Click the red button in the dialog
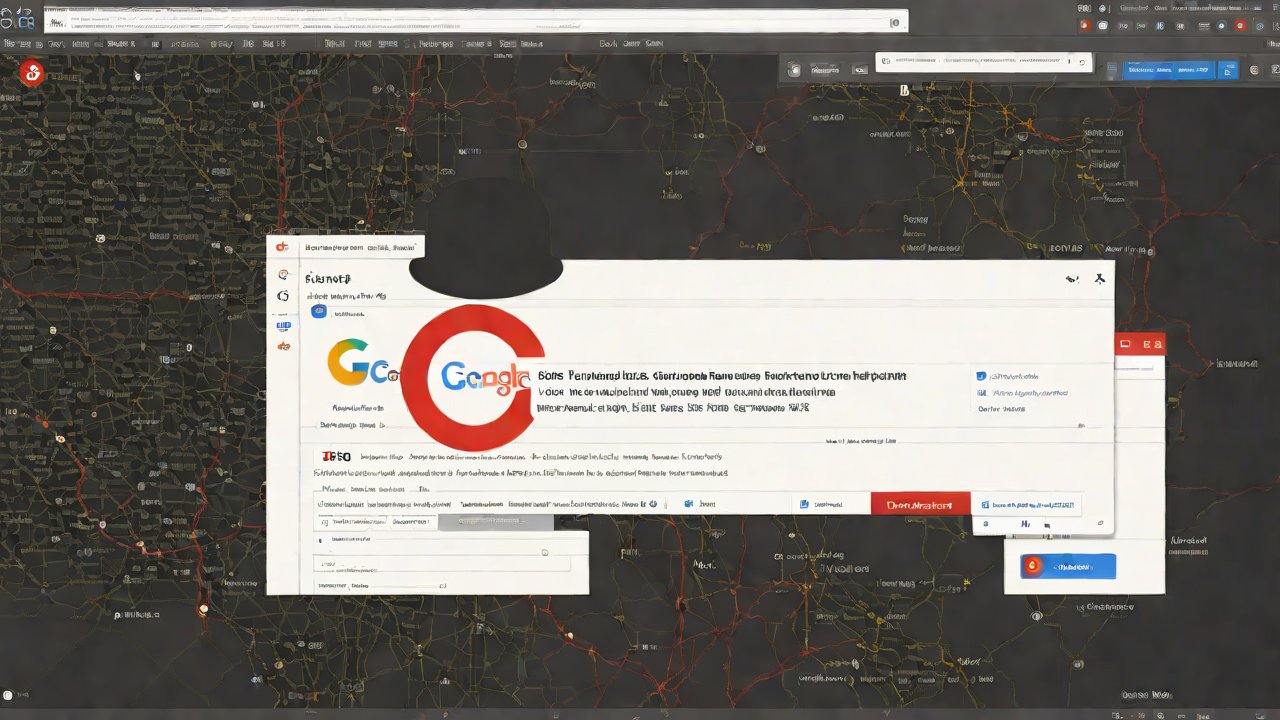This screenshot has width=1280, height=720. [x=920, y=504]
